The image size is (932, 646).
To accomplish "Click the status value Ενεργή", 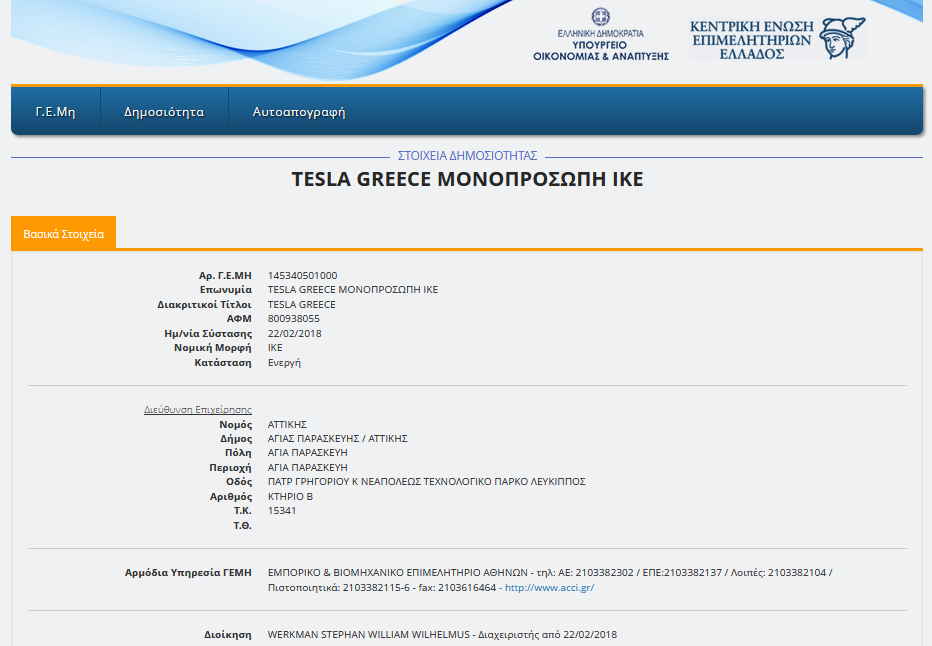I will point(284,363).
